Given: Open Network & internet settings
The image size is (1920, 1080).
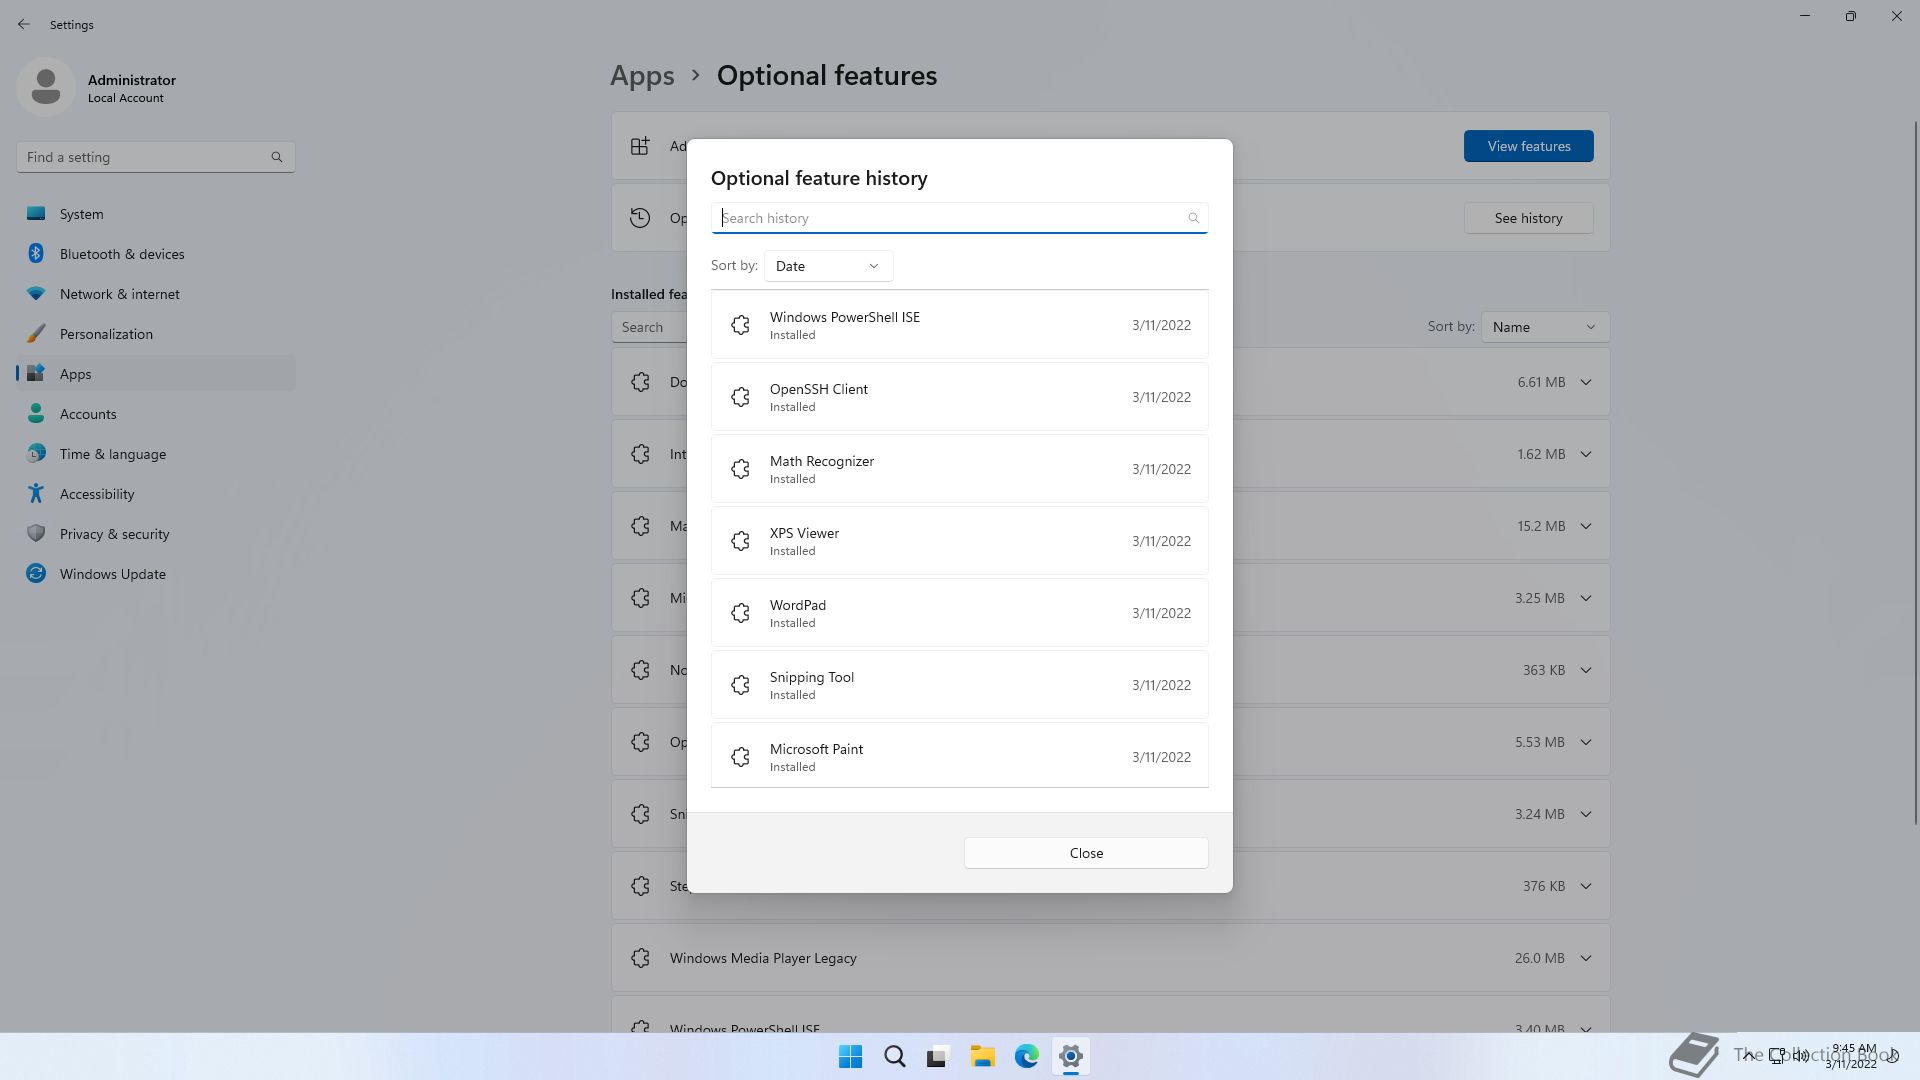Looking at the screenshot, I should click(156, 294).
